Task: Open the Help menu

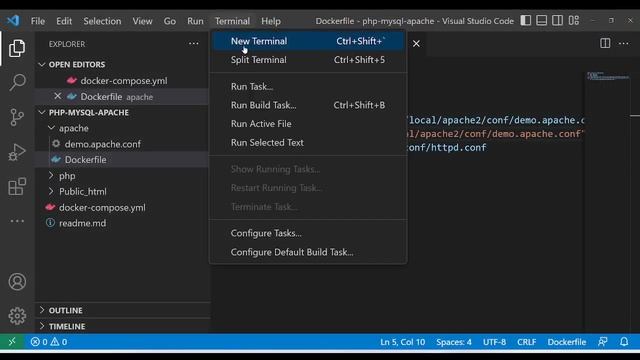Action: pyautogui.click(x=271, y=21)
